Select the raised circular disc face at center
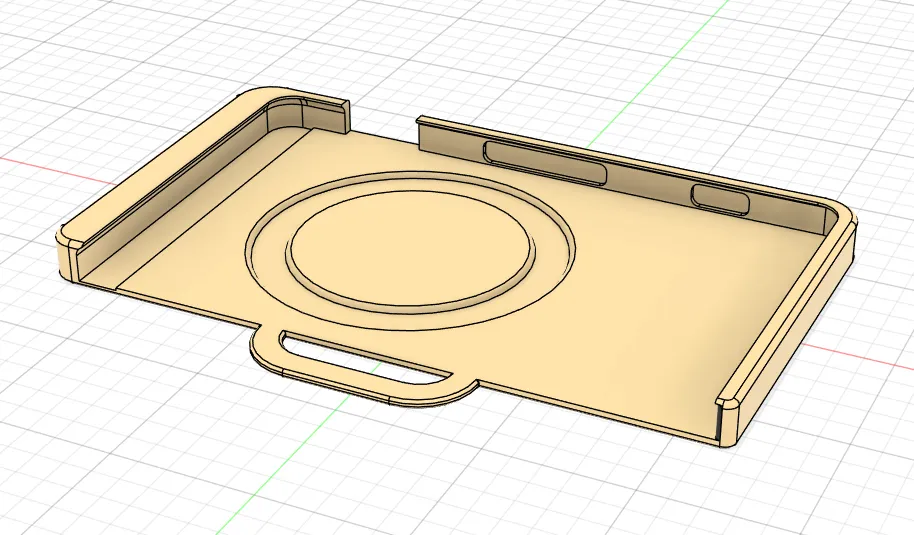 (x=410, y=246)
